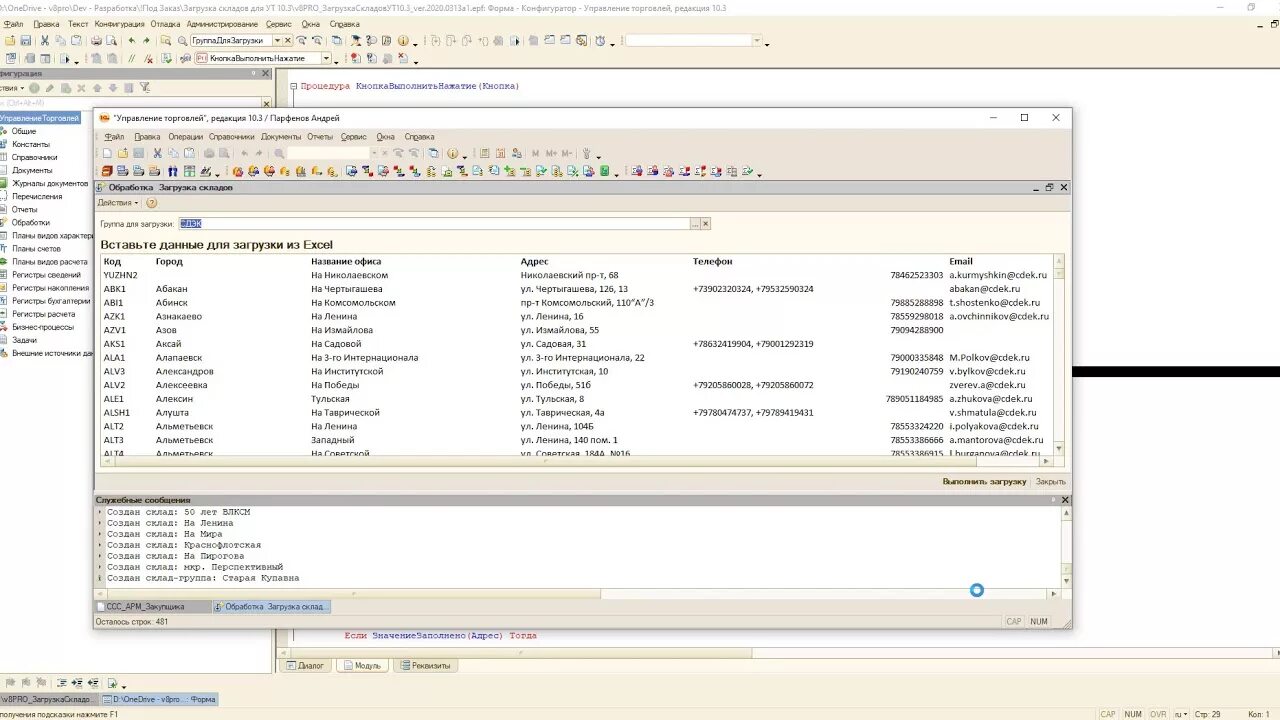Screen dimensions: 1280x720
Task: Click green add circle icon in configuration panel
Action: click(34, 88)
